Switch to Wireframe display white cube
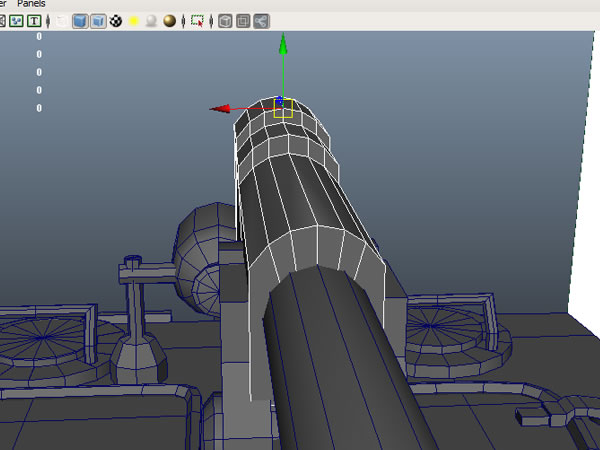Image resolution: width=600 pixels, height=450 pixels. click(x=62, y=21)
